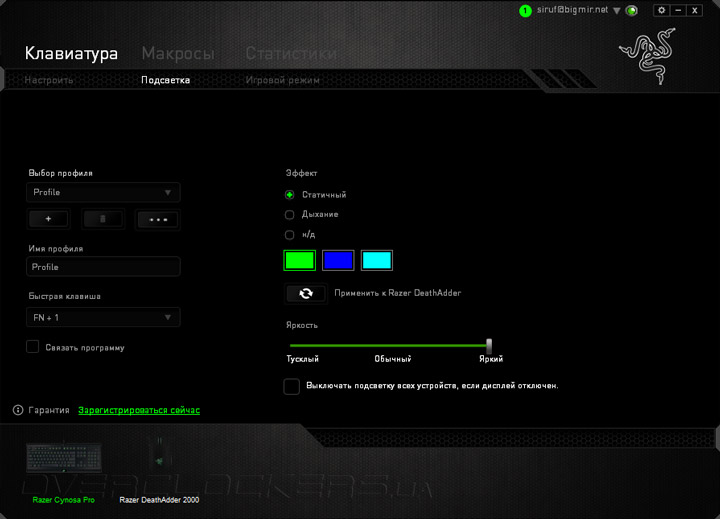Open the Быстрая клавиша FN + 1 dropdown
Viewport: 720px width, 519px height.
pyautogui.click(x=103, y=317)
